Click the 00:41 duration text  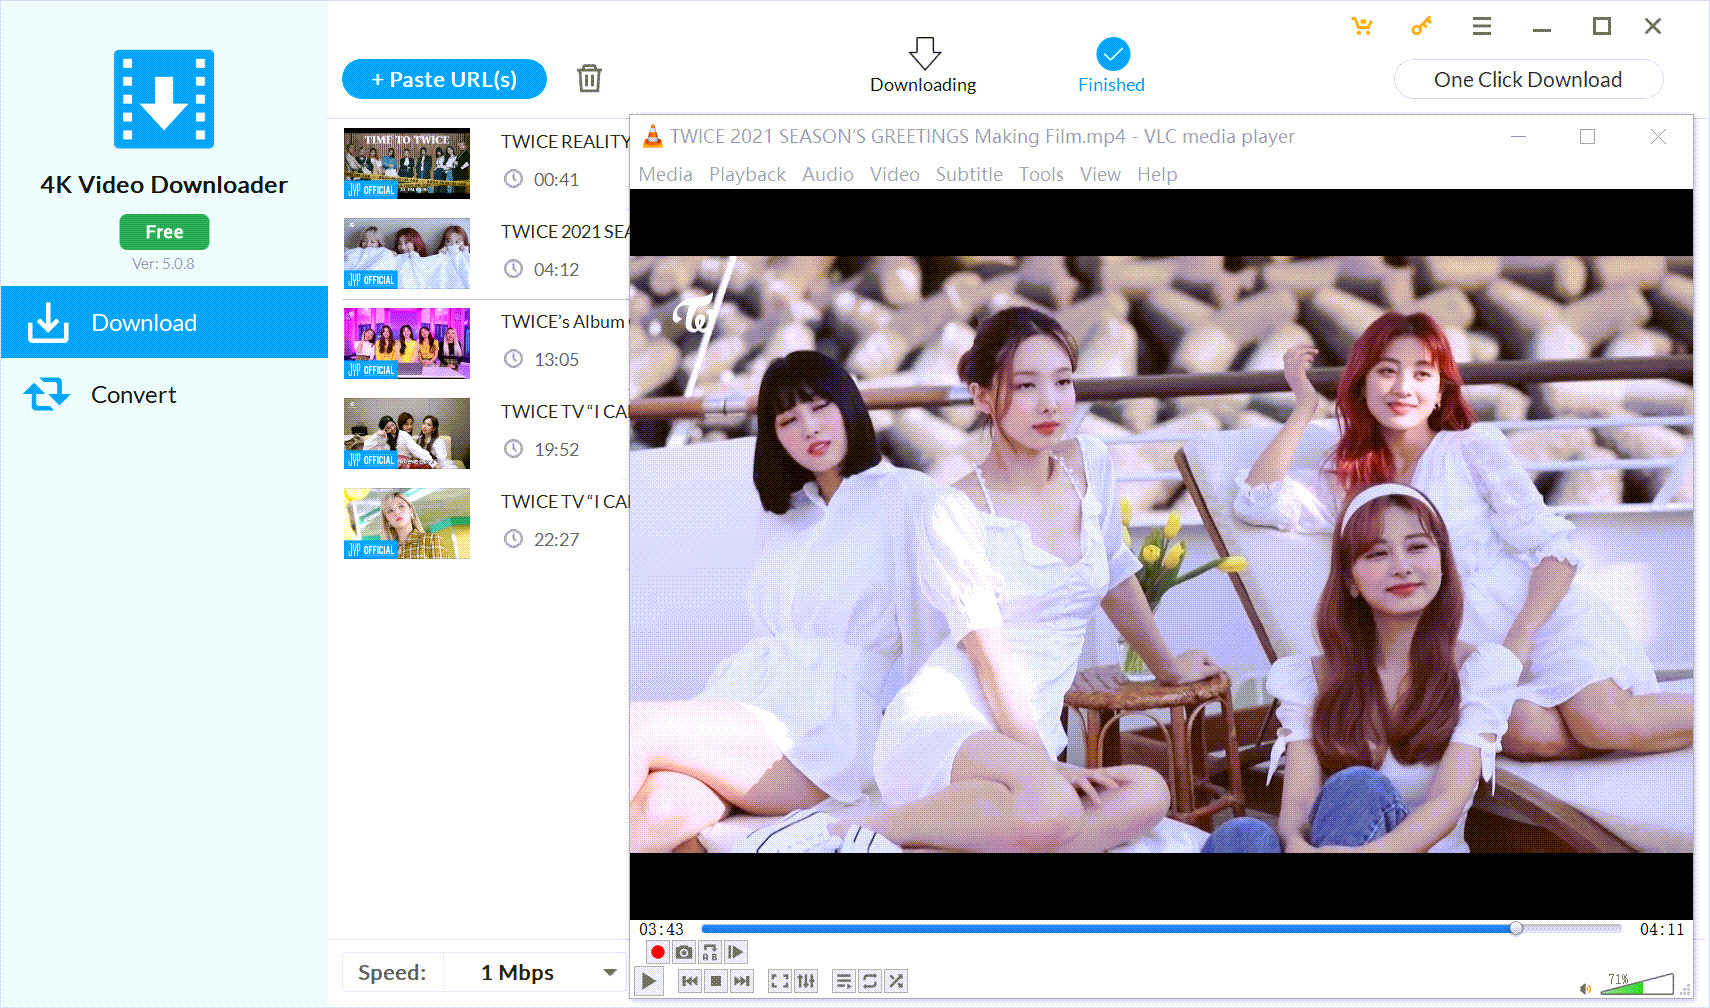[556, 179]
